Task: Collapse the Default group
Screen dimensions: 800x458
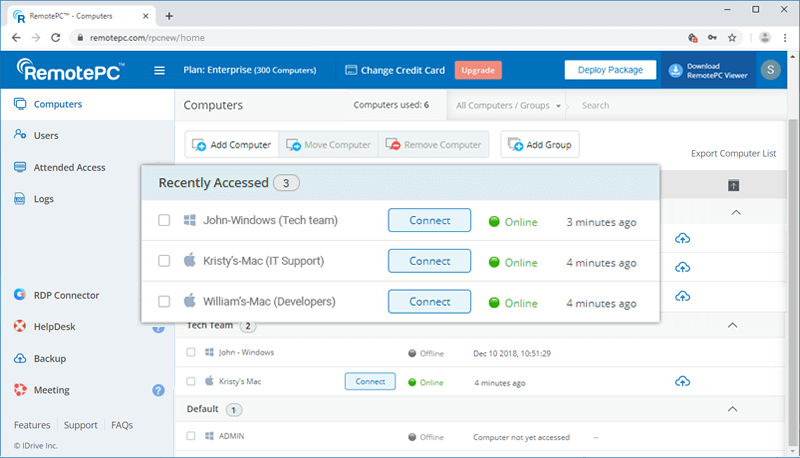Action: [x=732, y=409]
